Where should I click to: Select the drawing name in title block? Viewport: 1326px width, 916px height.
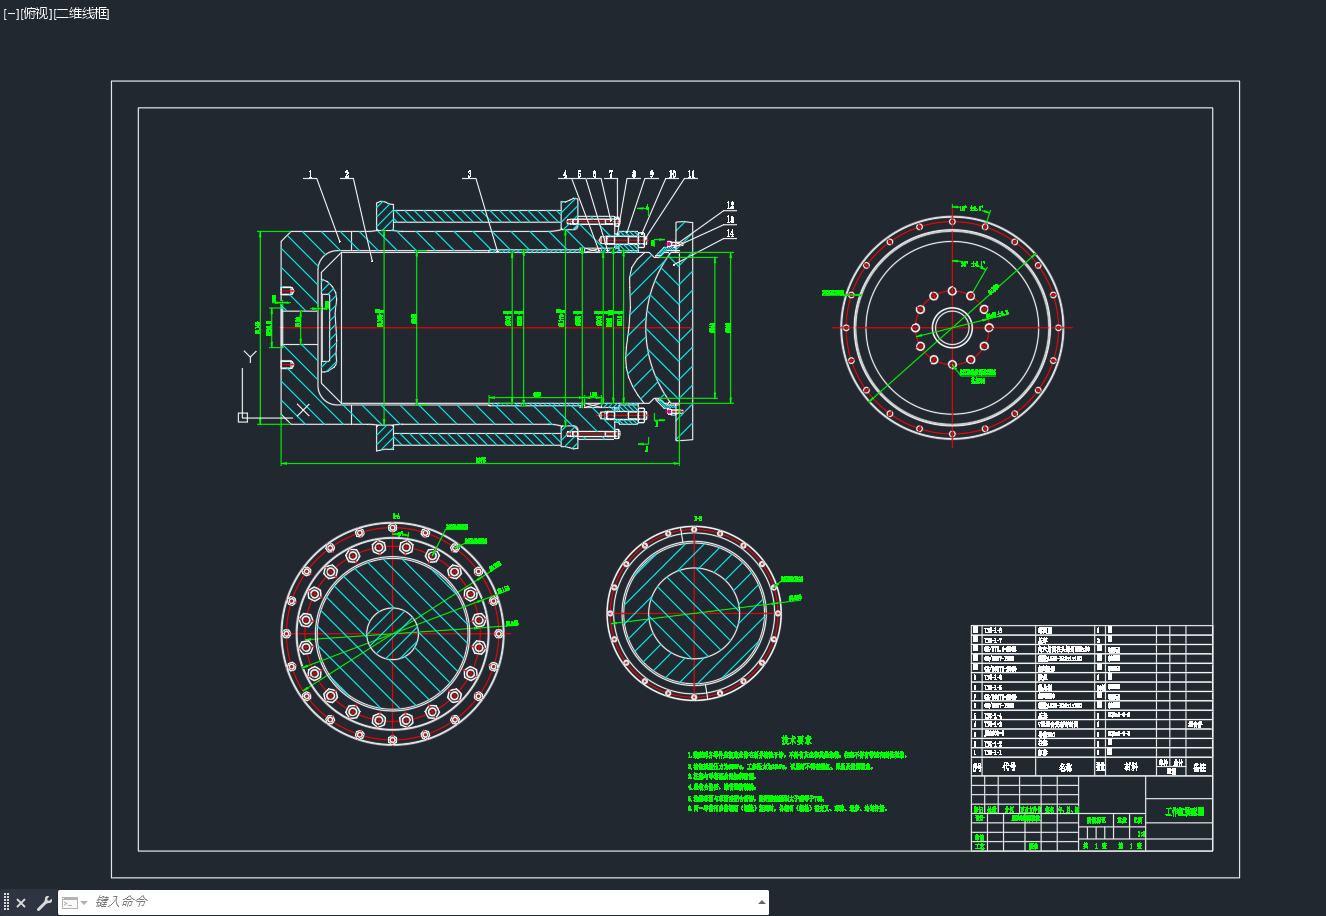tap(1184, 812)
